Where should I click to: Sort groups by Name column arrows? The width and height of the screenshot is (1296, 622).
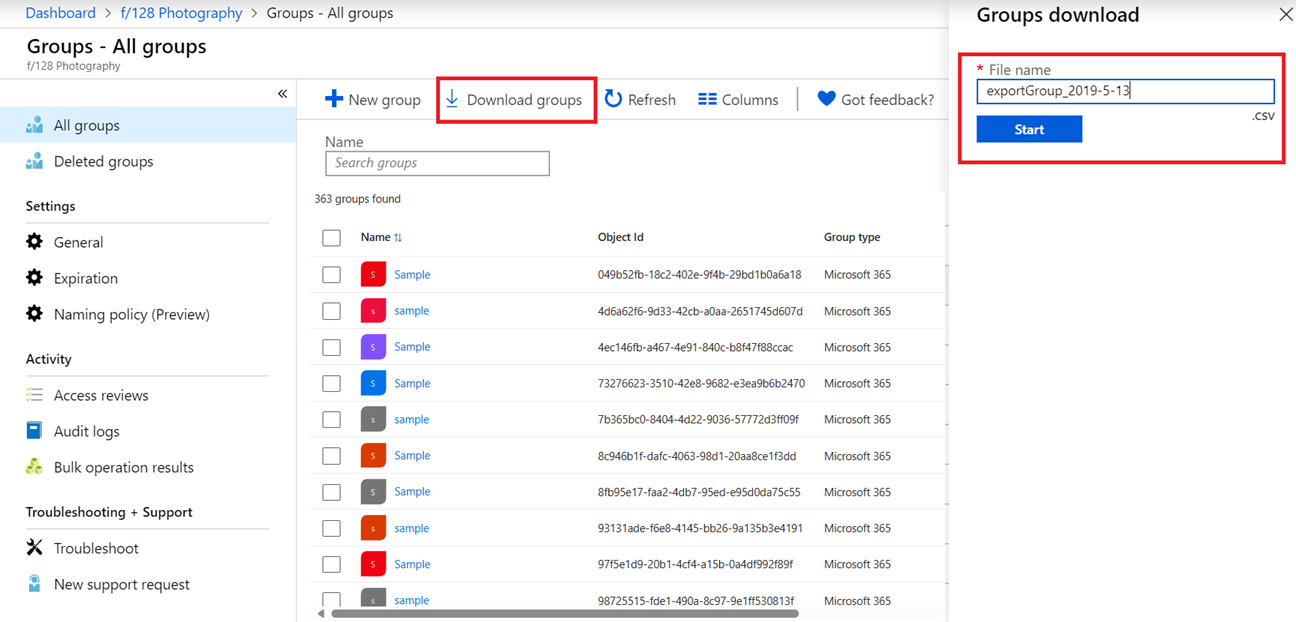click(398, 238)
